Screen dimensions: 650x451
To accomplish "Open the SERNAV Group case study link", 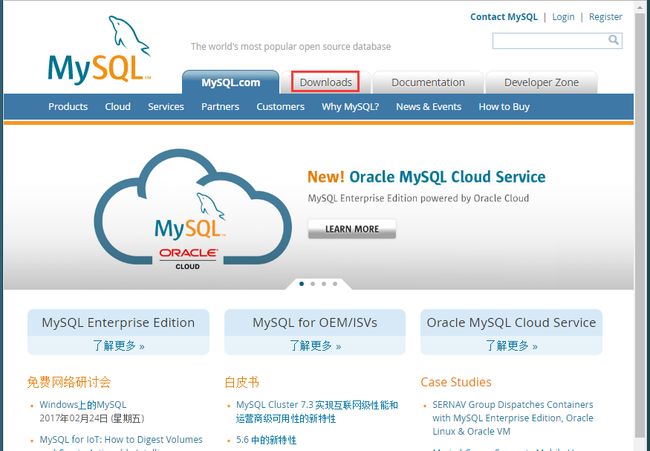I will point(513,418).
